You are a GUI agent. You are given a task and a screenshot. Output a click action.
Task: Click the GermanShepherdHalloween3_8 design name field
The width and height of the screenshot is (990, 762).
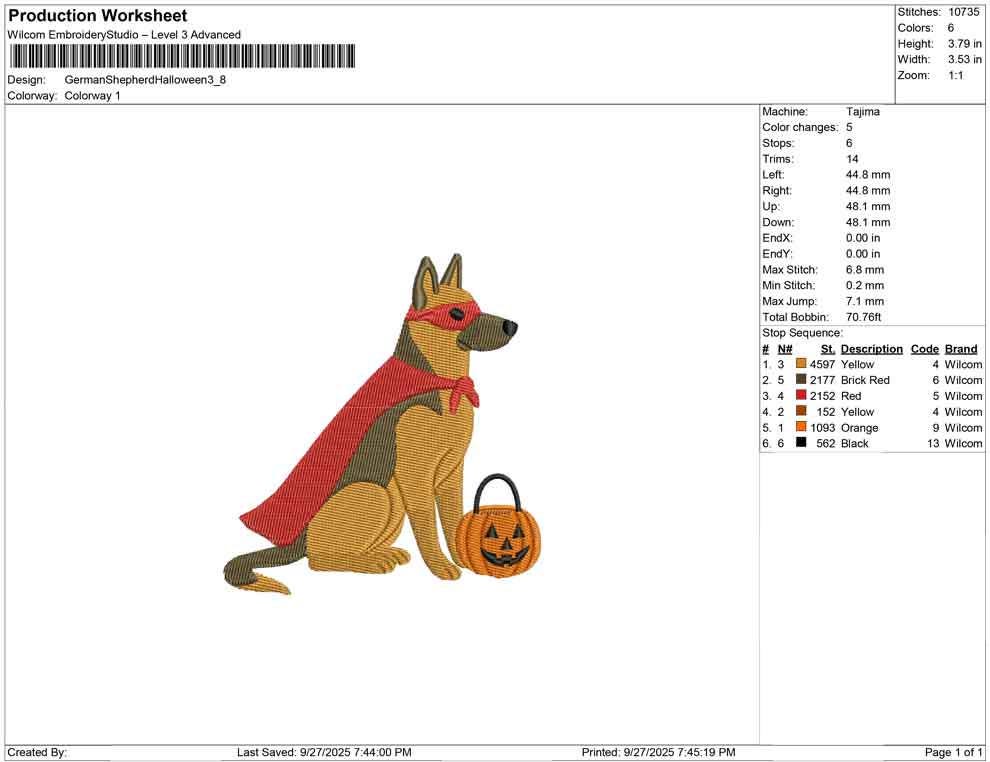point(146,80)
